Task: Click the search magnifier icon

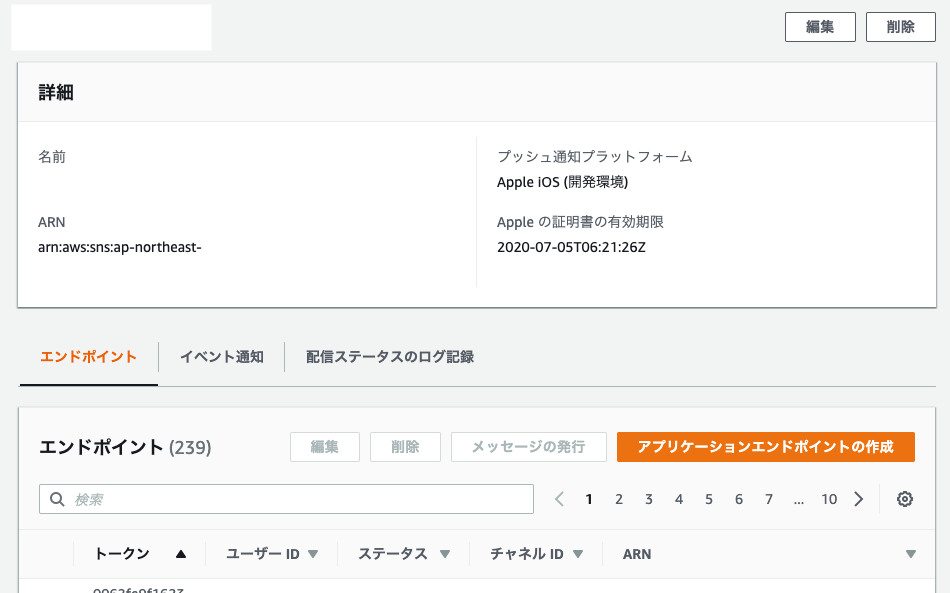Action: [56, 499]
